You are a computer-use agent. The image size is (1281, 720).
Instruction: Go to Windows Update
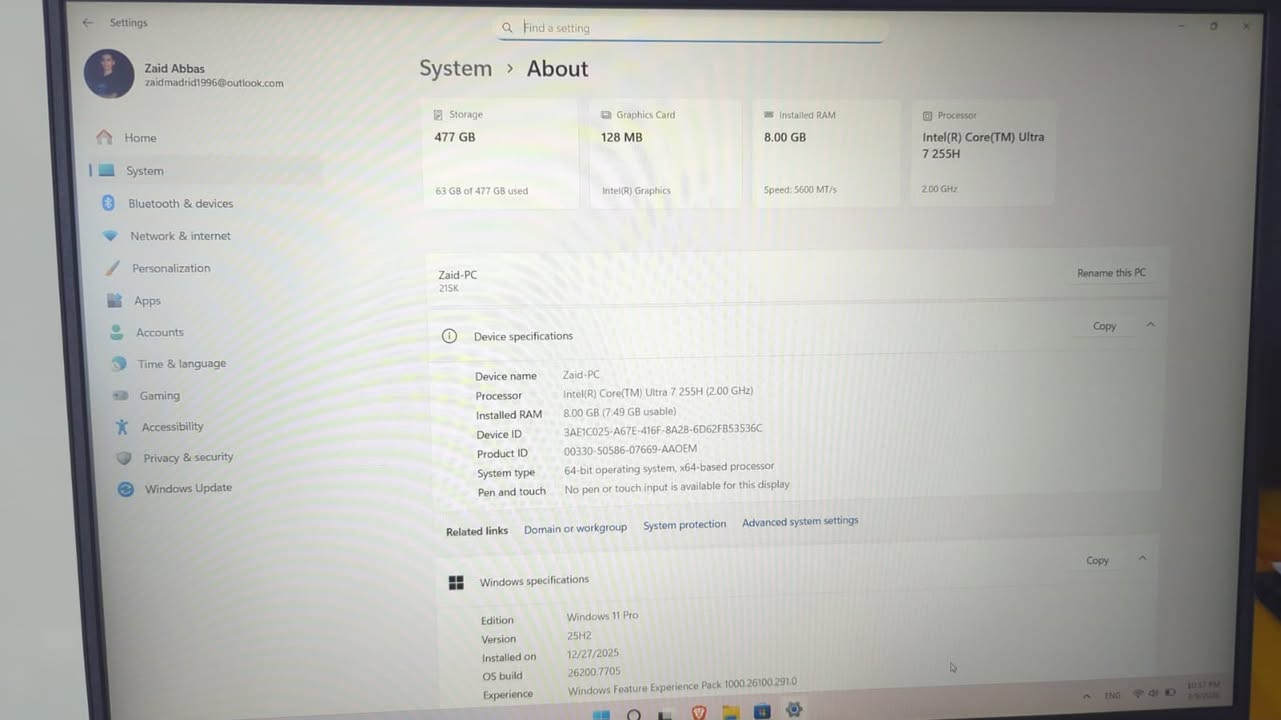point(188,488)
